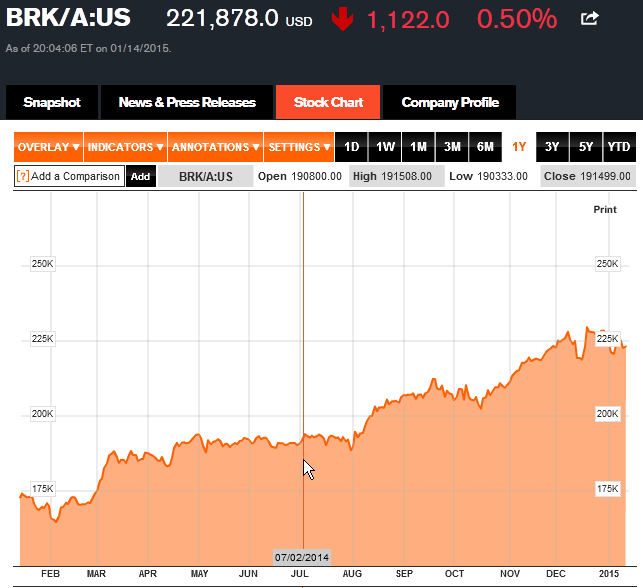643x588 pixels.
Task: Select the YTD range button
Action: coord(619,147)
